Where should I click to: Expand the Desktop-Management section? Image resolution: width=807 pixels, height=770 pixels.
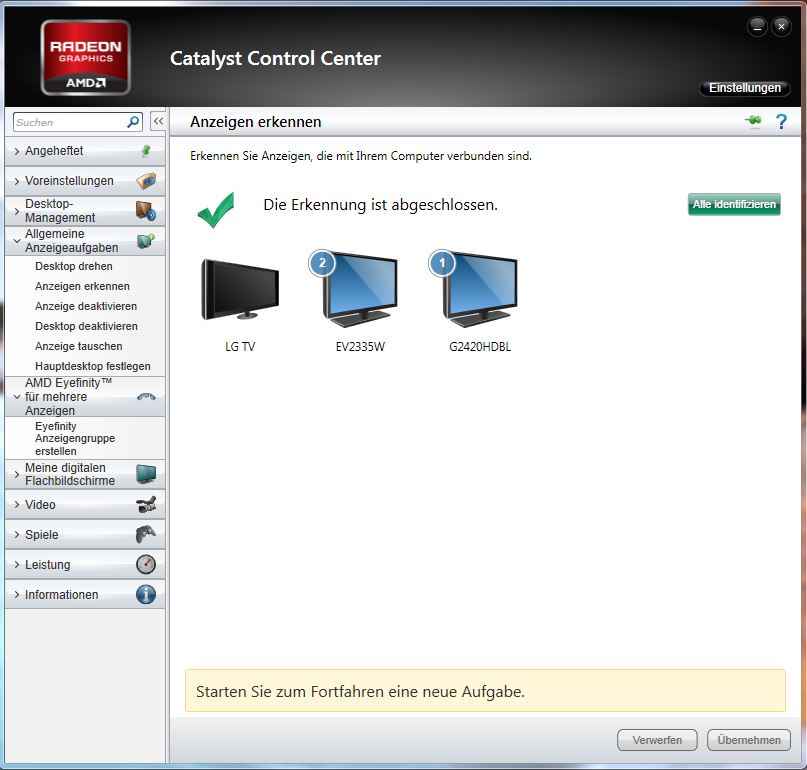[17, 211]
